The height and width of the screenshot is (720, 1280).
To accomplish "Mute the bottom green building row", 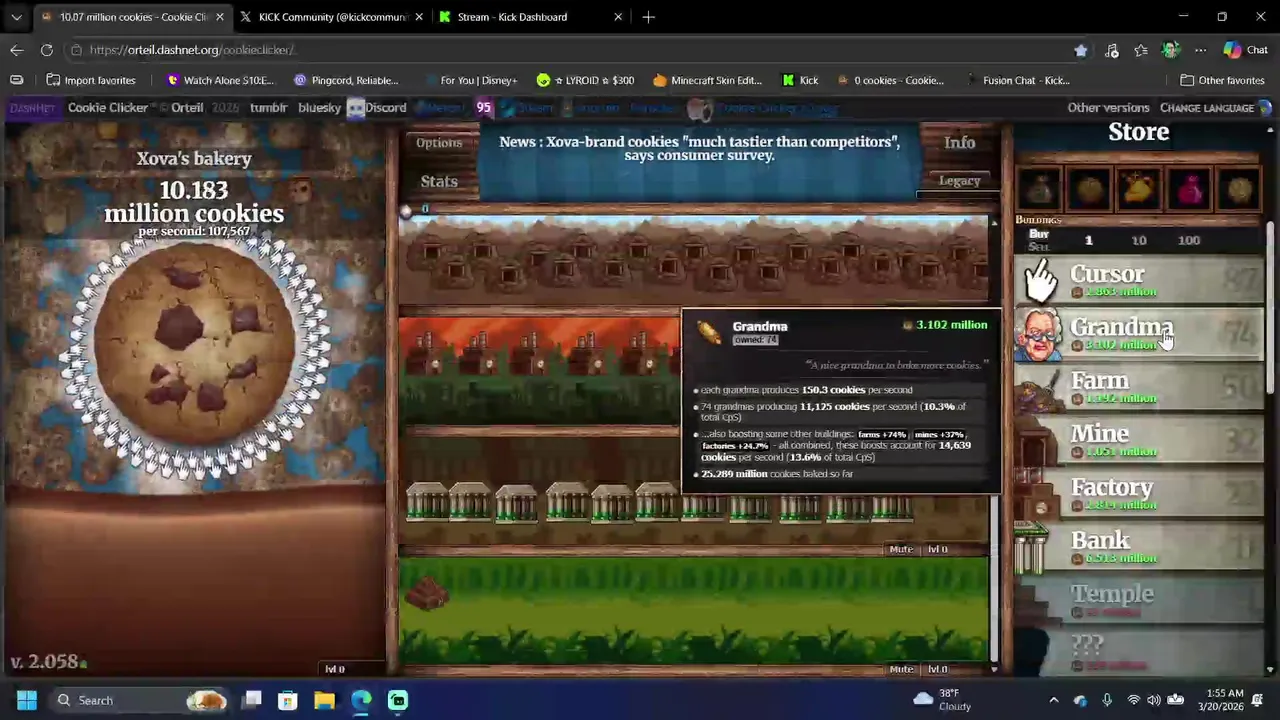I will coord(901,669).
